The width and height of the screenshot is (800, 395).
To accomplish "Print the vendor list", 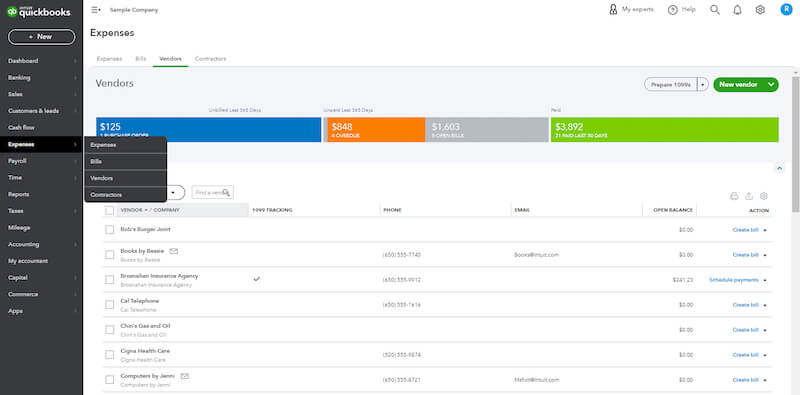I will coord(734,196).
